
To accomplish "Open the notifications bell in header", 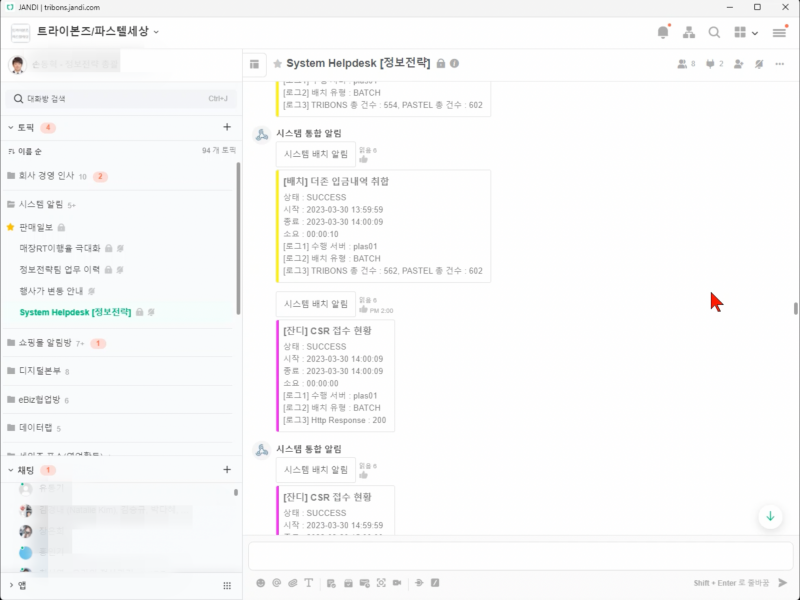I will pos(663,32).
